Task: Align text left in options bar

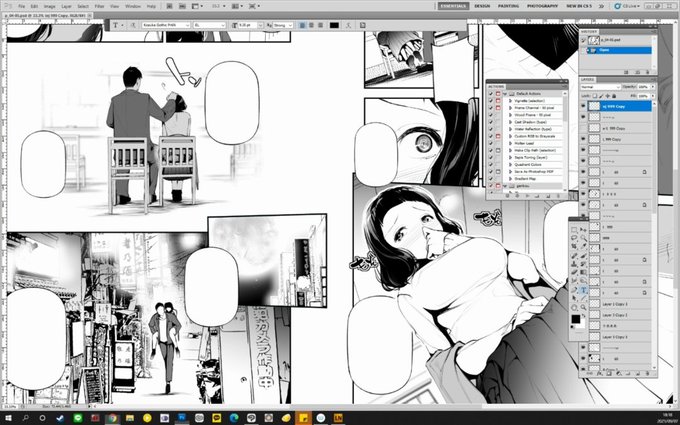Action: [302, 25]
